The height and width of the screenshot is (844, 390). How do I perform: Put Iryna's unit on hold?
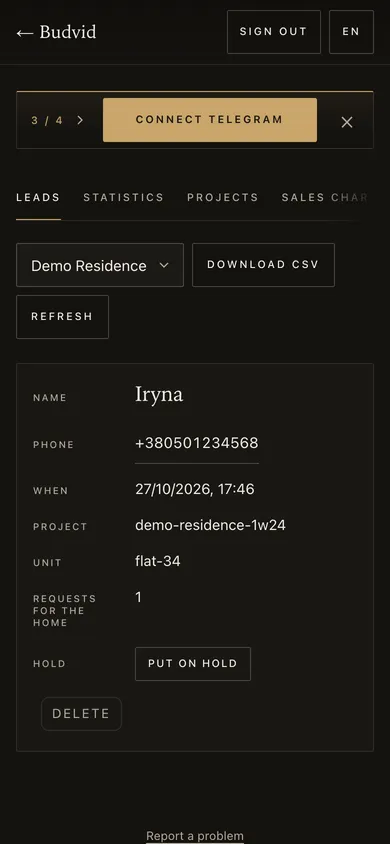pyautogui.click(x=193, y=664)
